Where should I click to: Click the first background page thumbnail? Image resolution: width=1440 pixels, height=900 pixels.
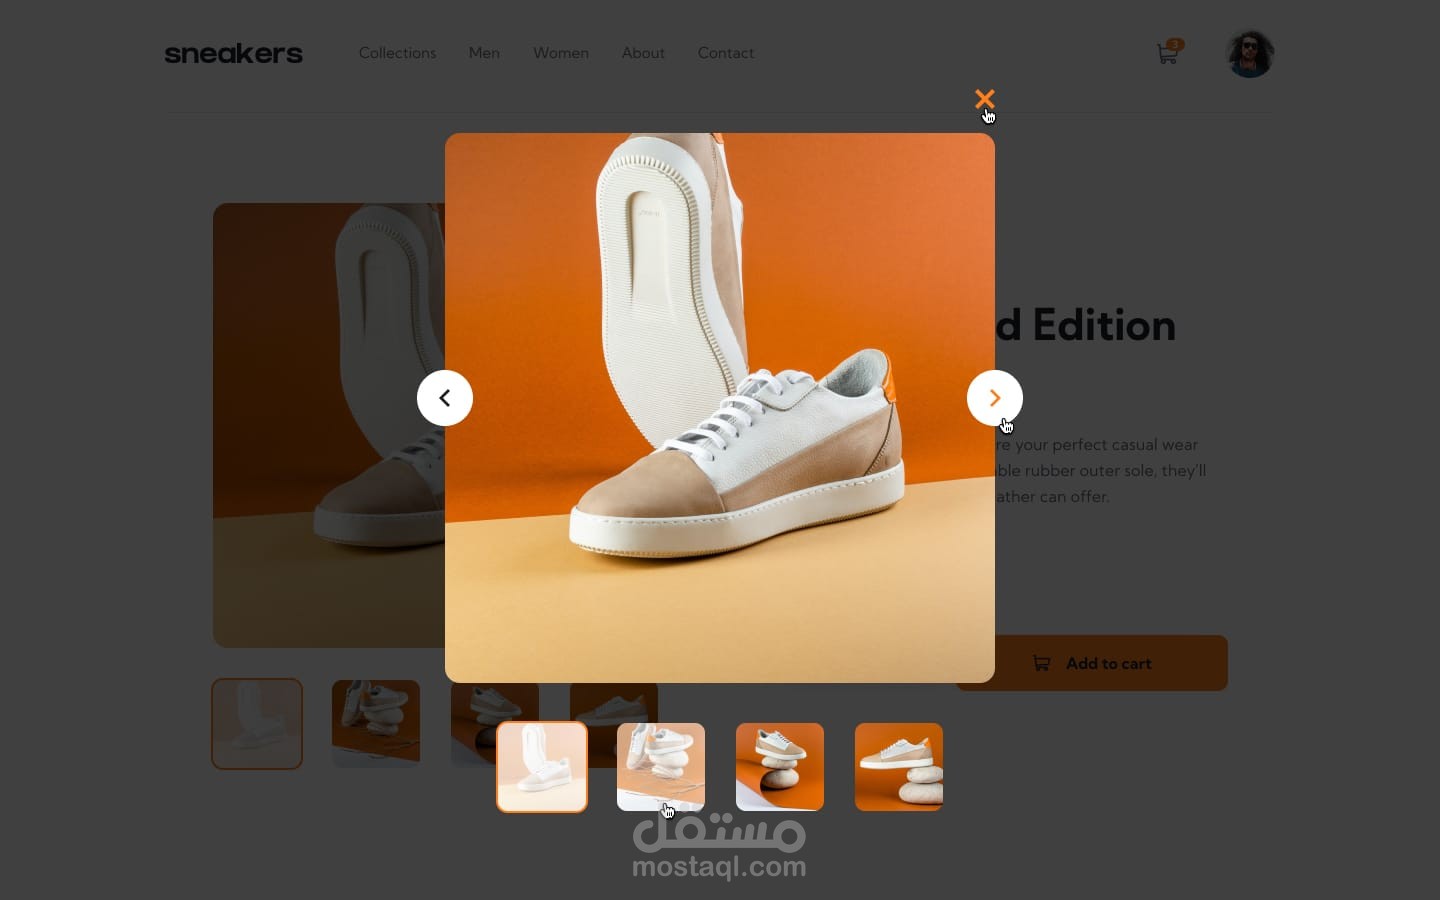tap(257, 724)
